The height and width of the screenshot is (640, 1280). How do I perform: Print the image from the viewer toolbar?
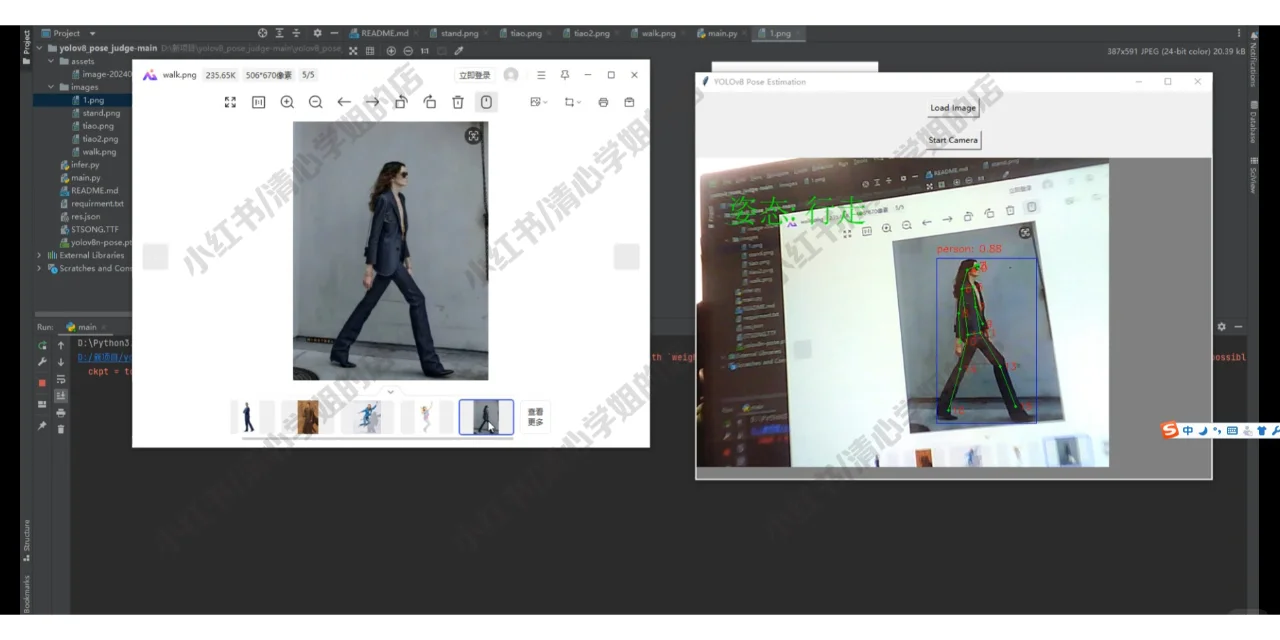point(603,102)
